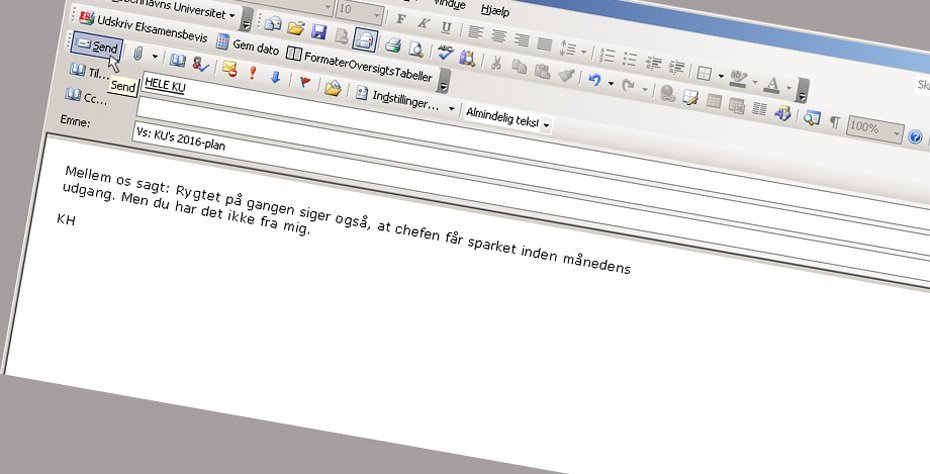Click FormaterOversigtsTabeller toolbar button
This screenshot has width=930, height=474.
(x=359, y=63)
